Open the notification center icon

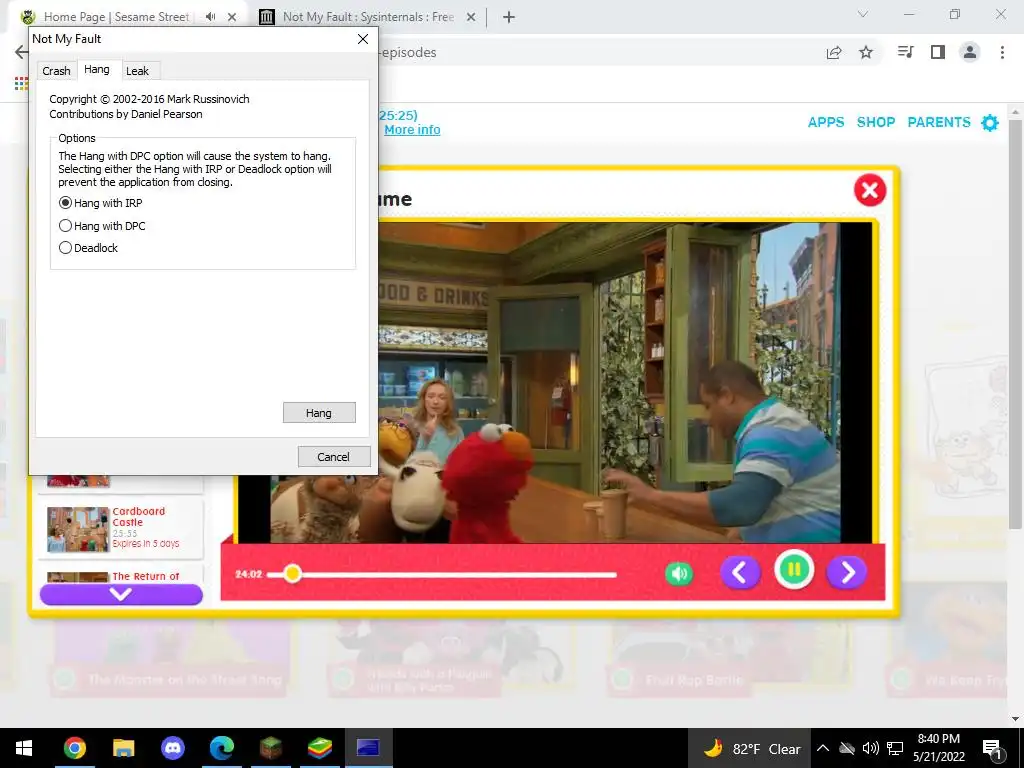point(993,748)
